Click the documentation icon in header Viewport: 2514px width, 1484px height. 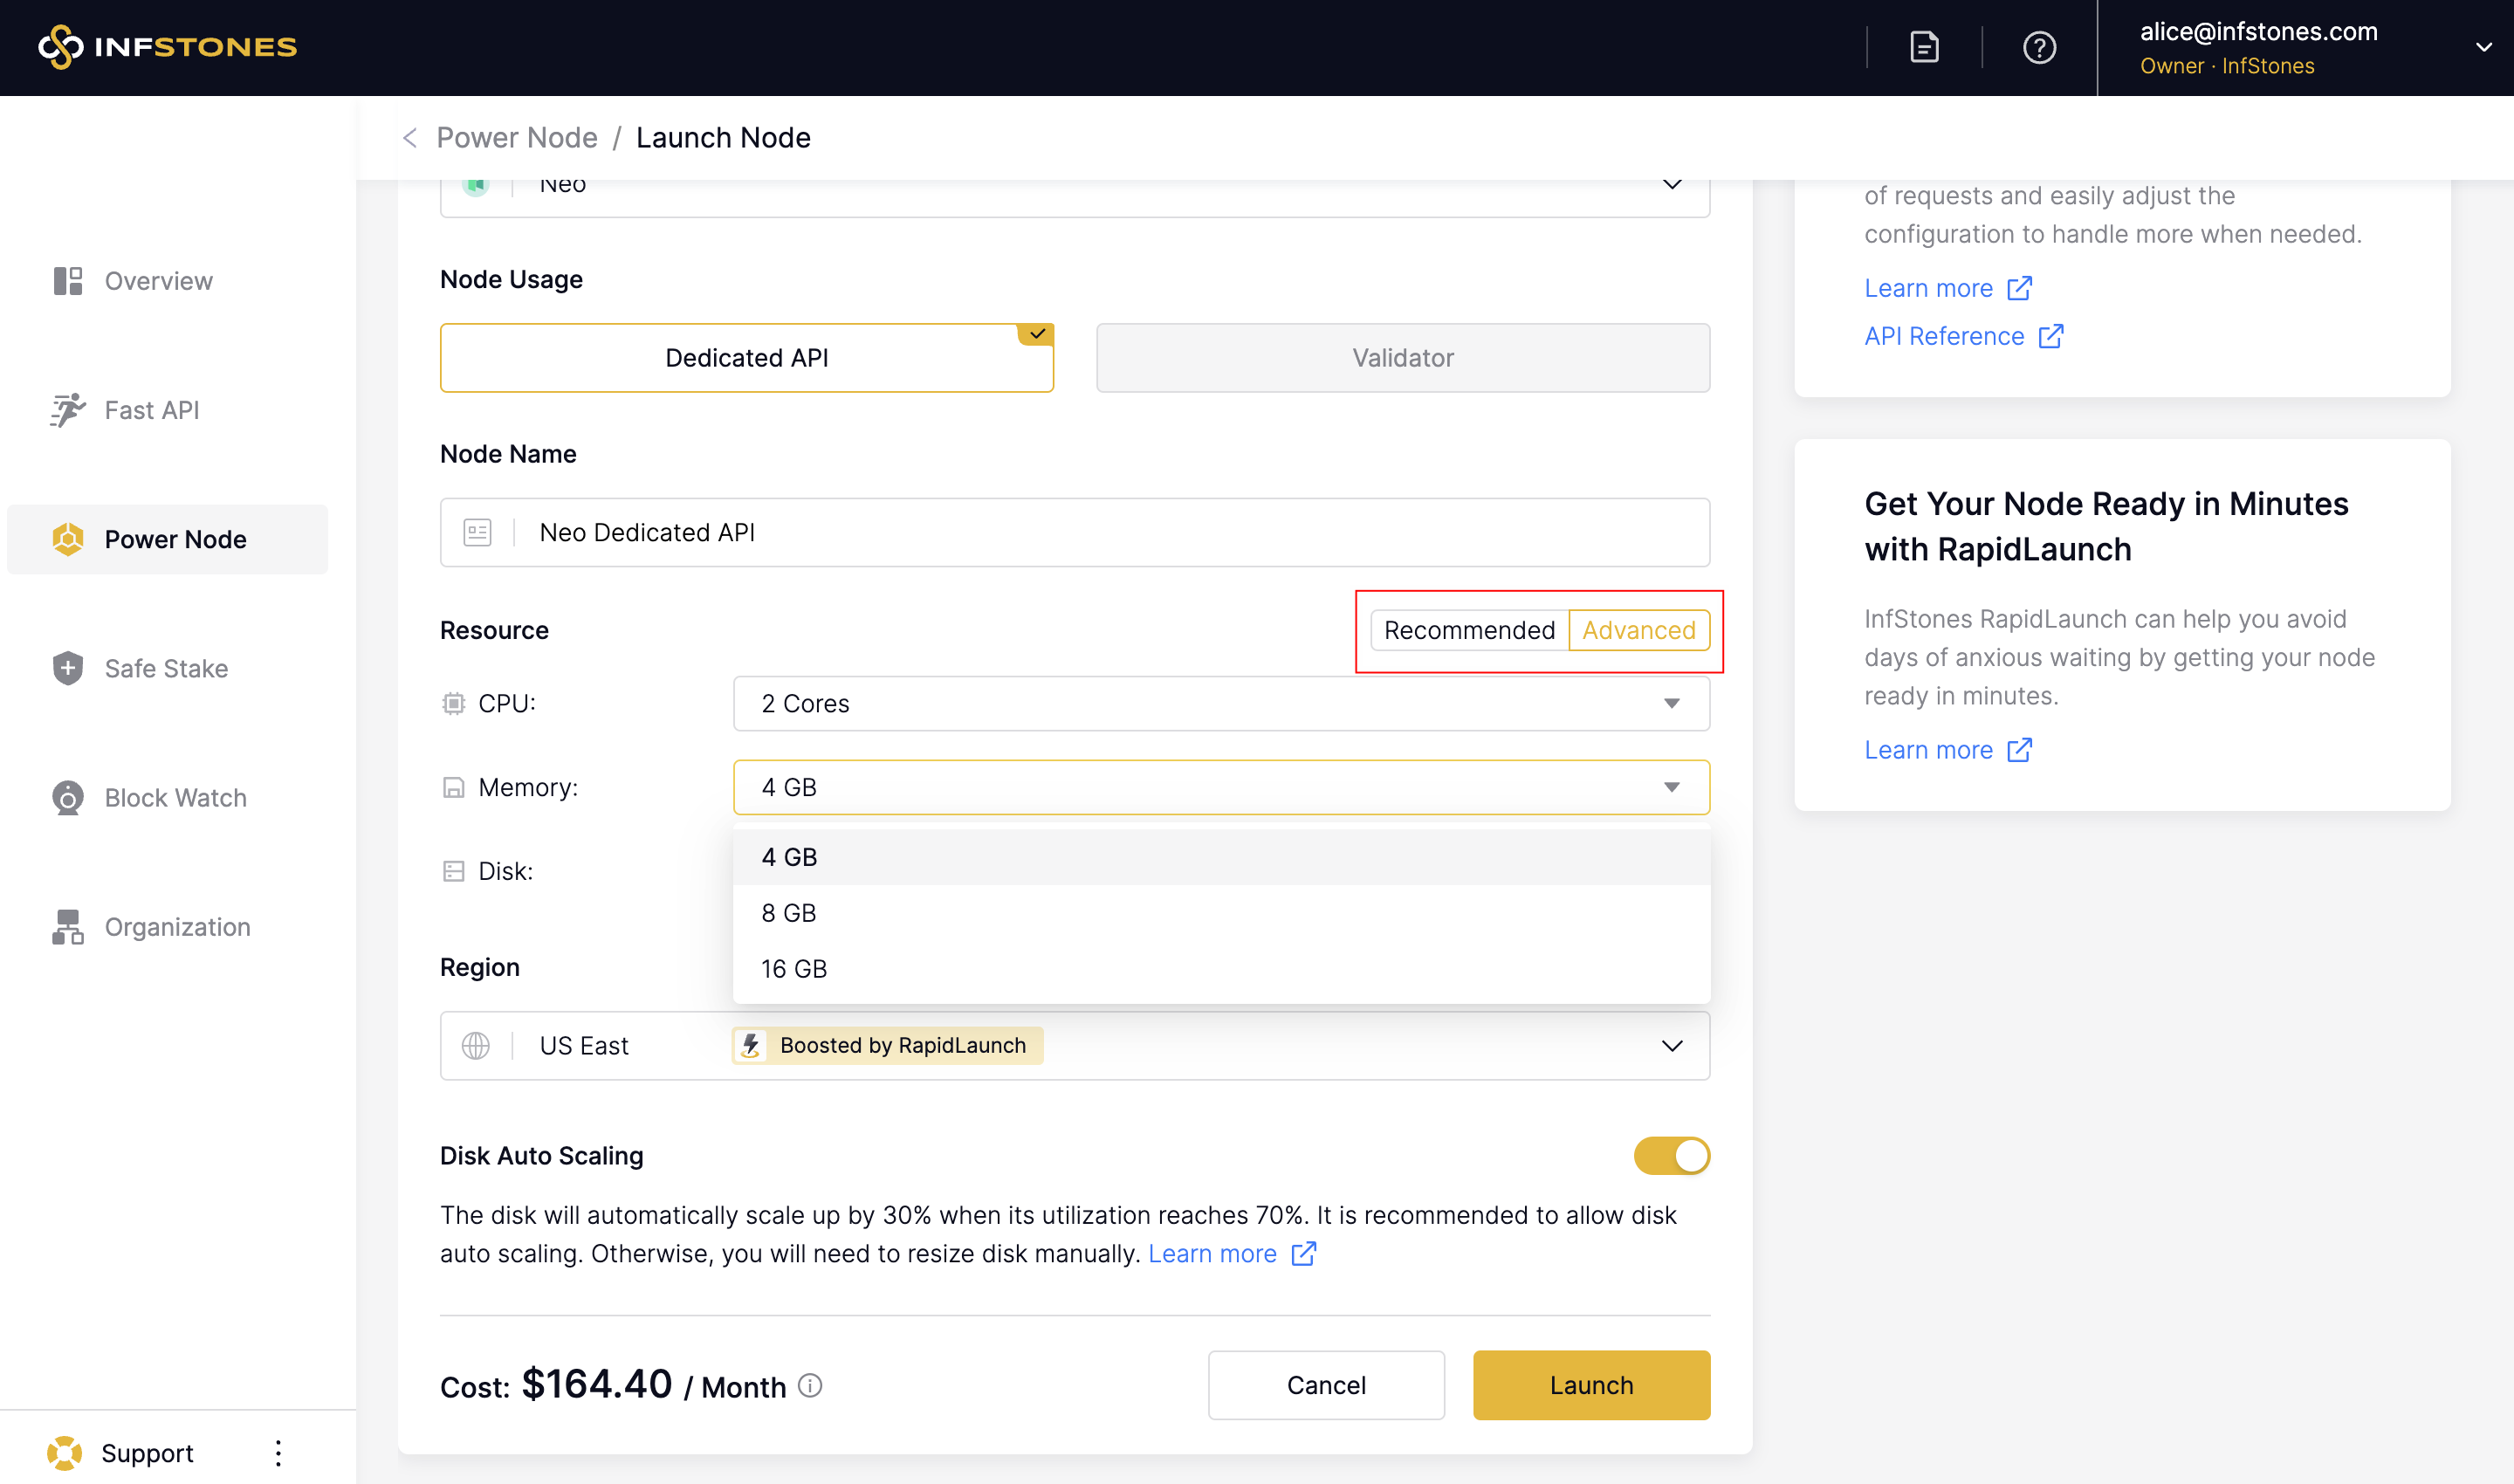1924,47
